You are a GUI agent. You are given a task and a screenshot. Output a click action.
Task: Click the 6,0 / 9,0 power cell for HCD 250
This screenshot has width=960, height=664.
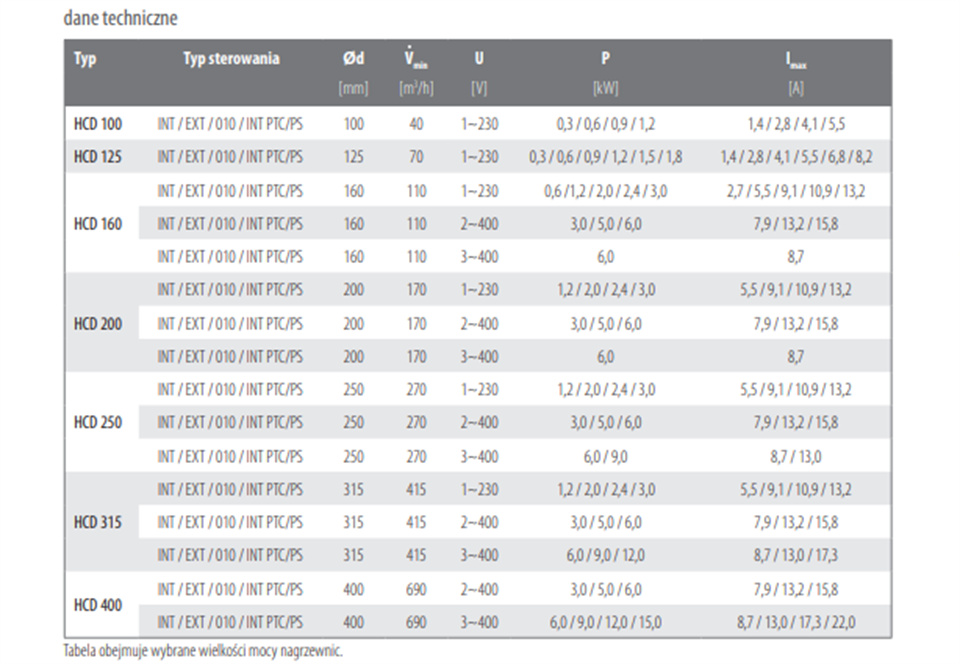pyautogui.click(x=606, y=457)
